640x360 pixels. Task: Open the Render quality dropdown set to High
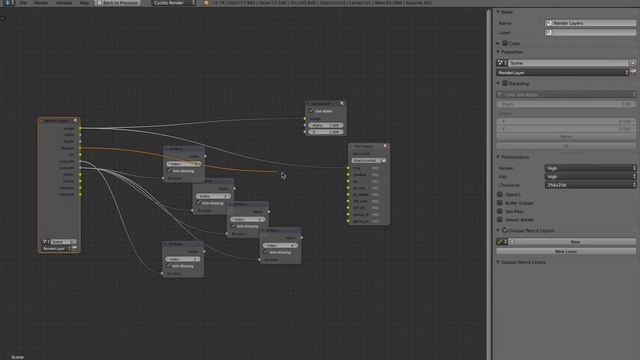point(590,168)
